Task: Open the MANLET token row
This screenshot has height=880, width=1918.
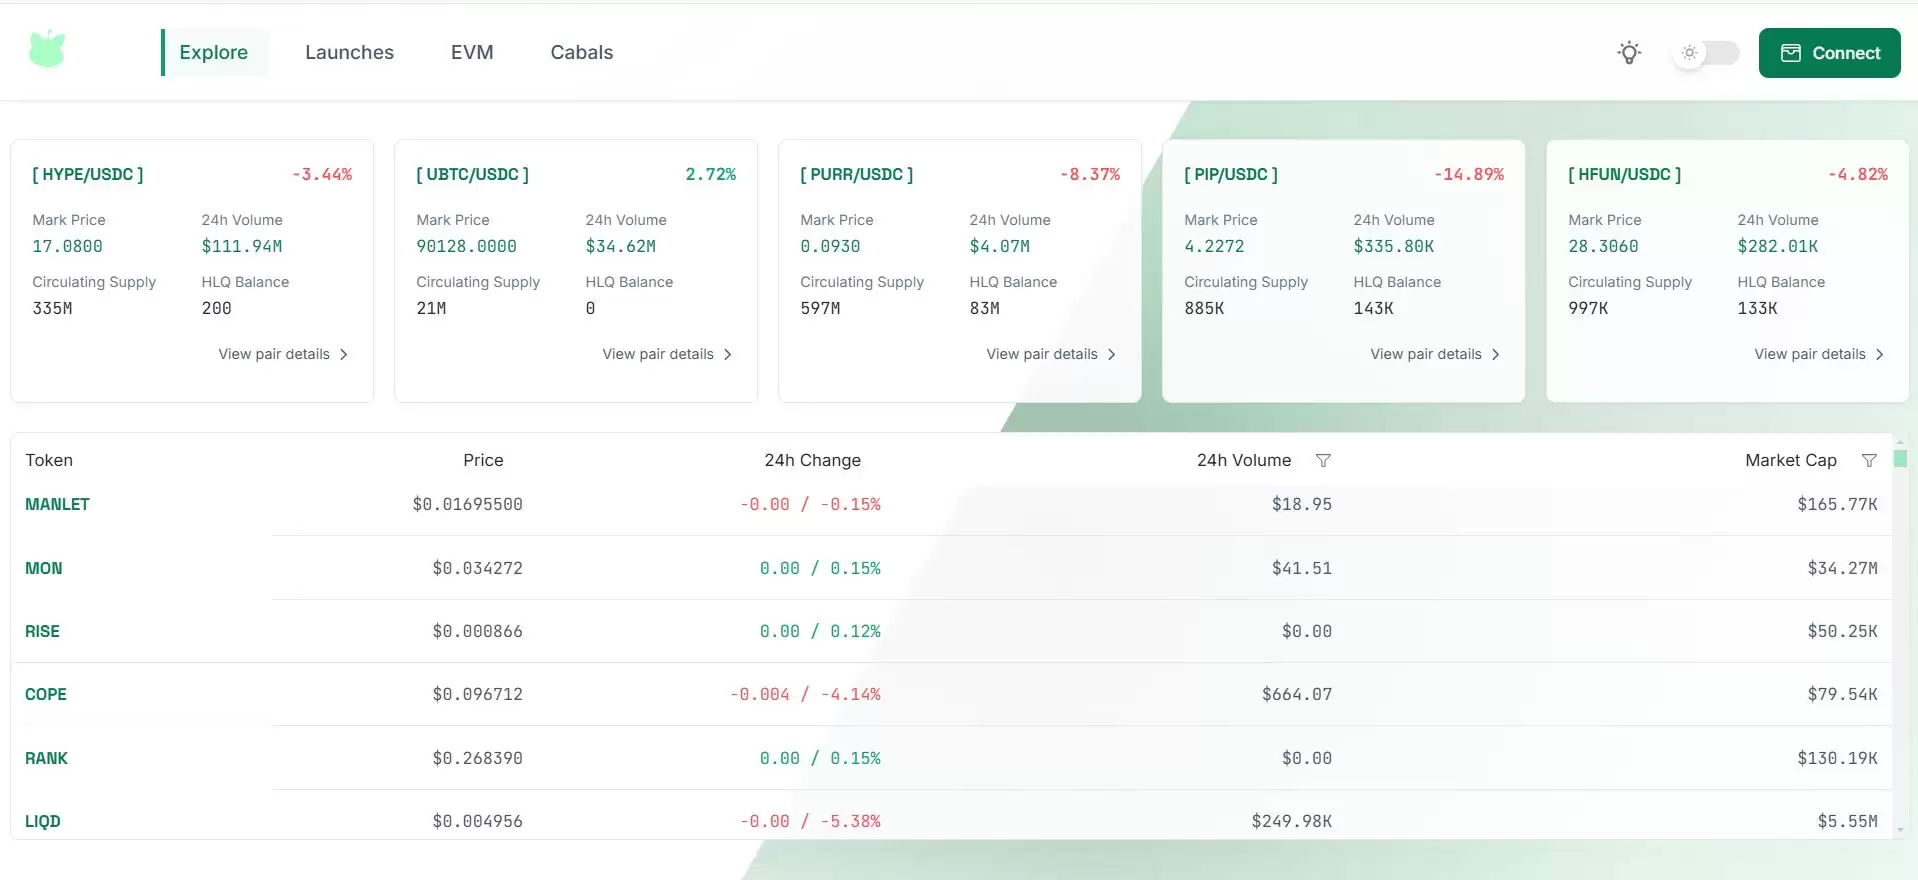Action: pyautogui.click(x=57, y=505)
